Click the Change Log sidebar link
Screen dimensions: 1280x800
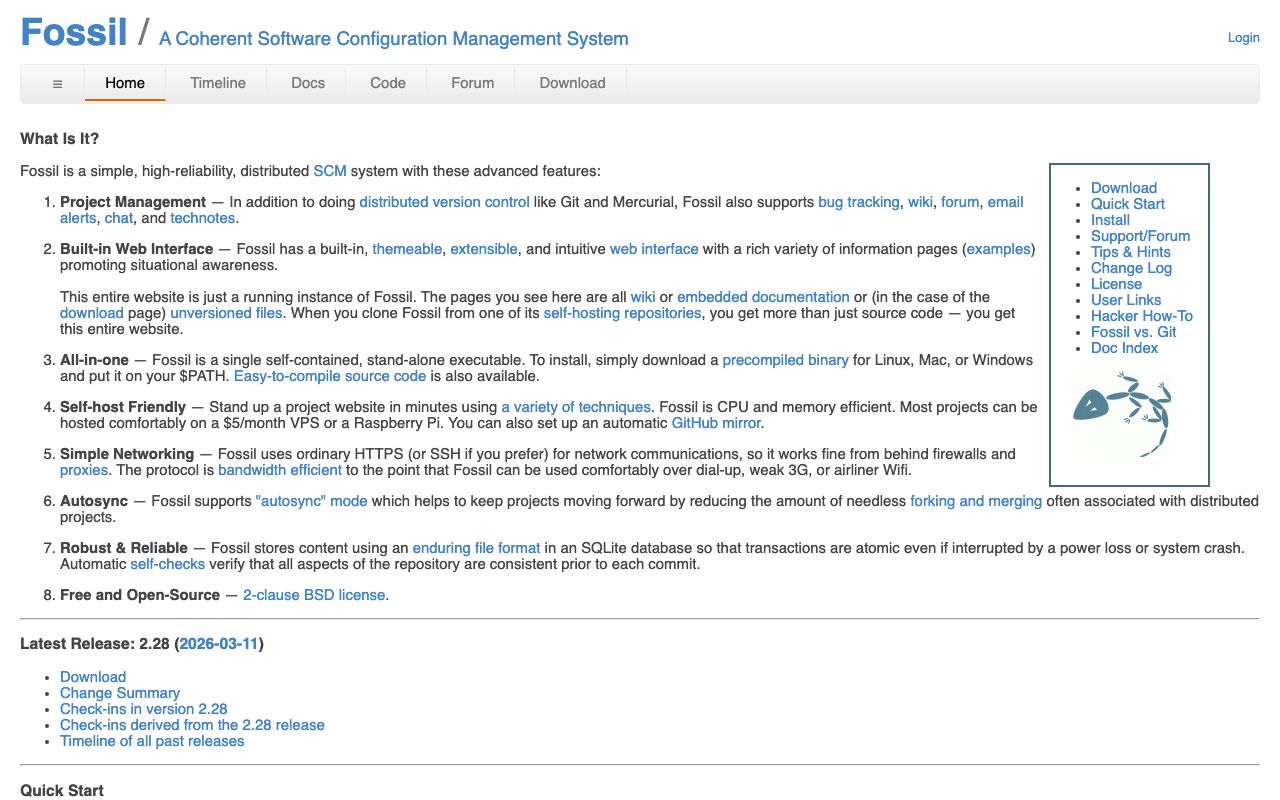click(x=1131, y=268)
